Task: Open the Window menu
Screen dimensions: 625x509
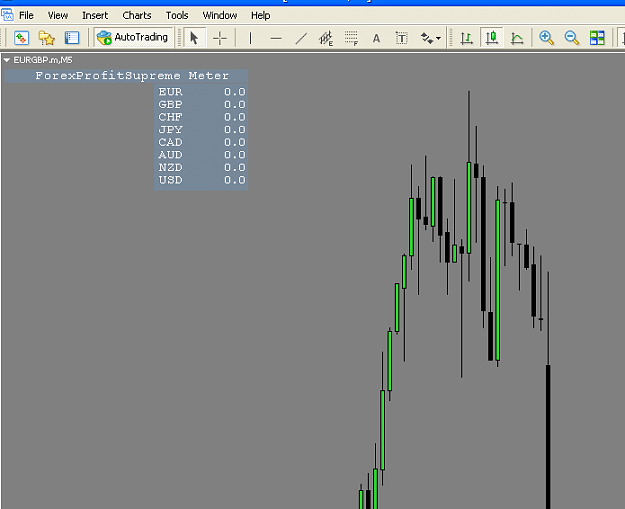Action: [220, 16]
